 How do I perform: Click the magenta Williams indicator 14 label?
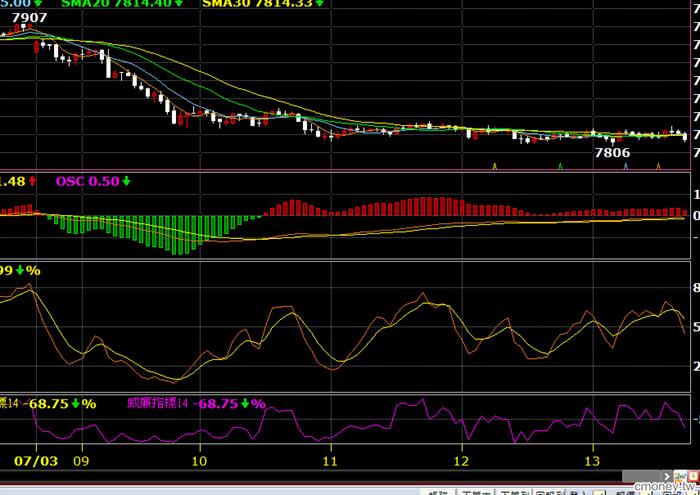pos(157,403)
